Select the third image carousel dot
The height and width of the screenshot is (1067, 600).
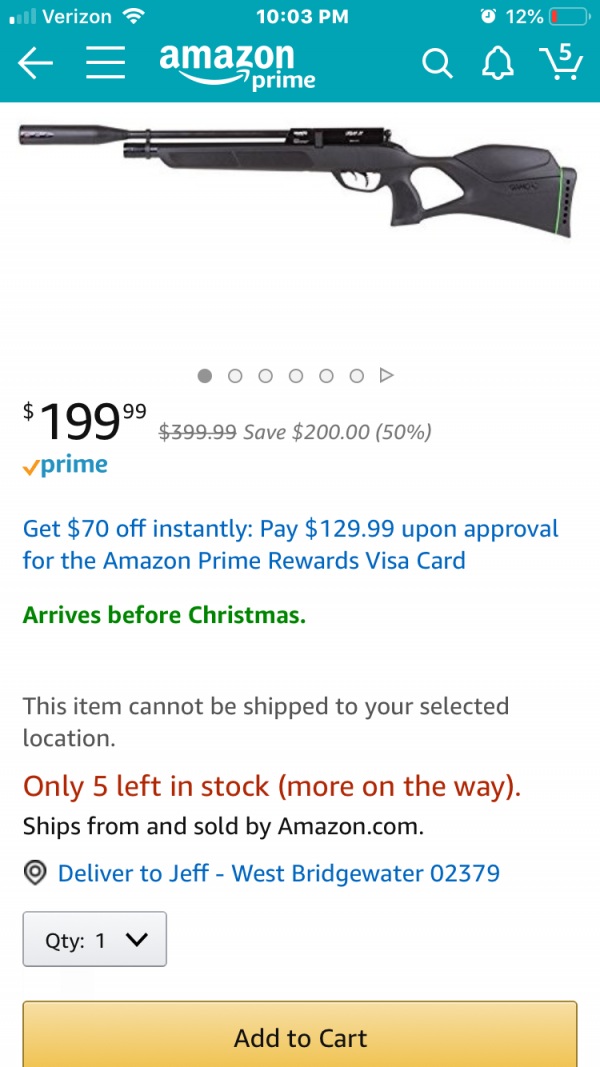click(265, 376)
